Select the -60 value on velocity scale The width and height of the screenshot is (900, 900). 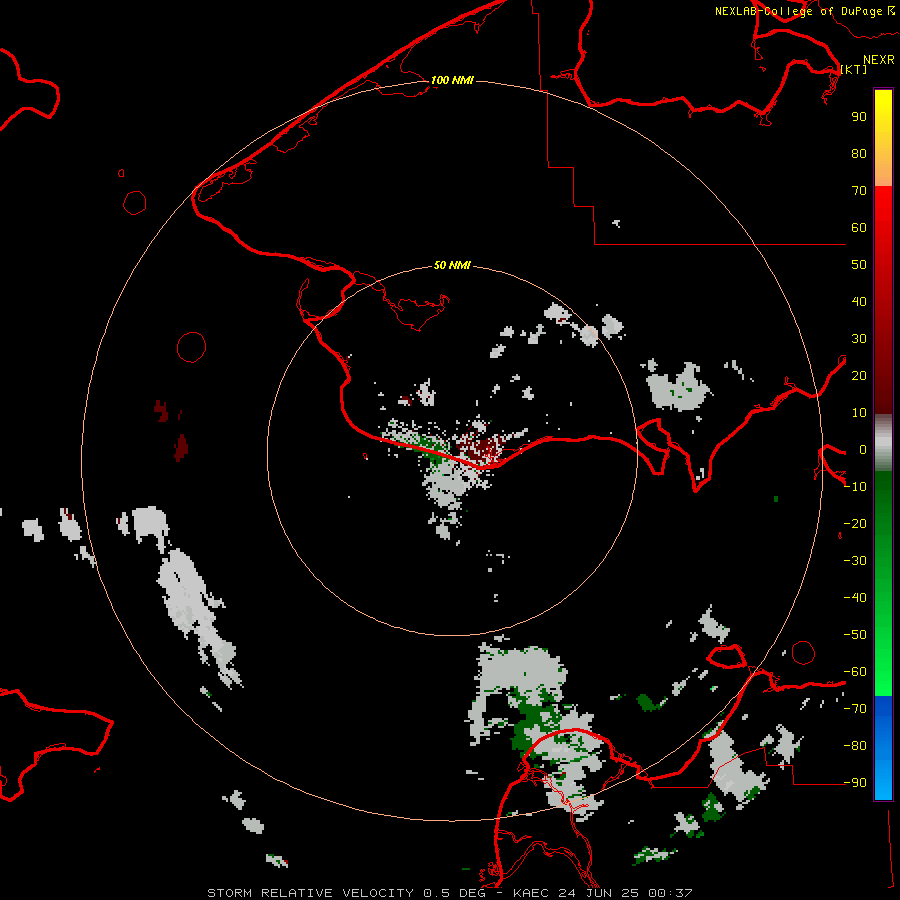[855, 672]
